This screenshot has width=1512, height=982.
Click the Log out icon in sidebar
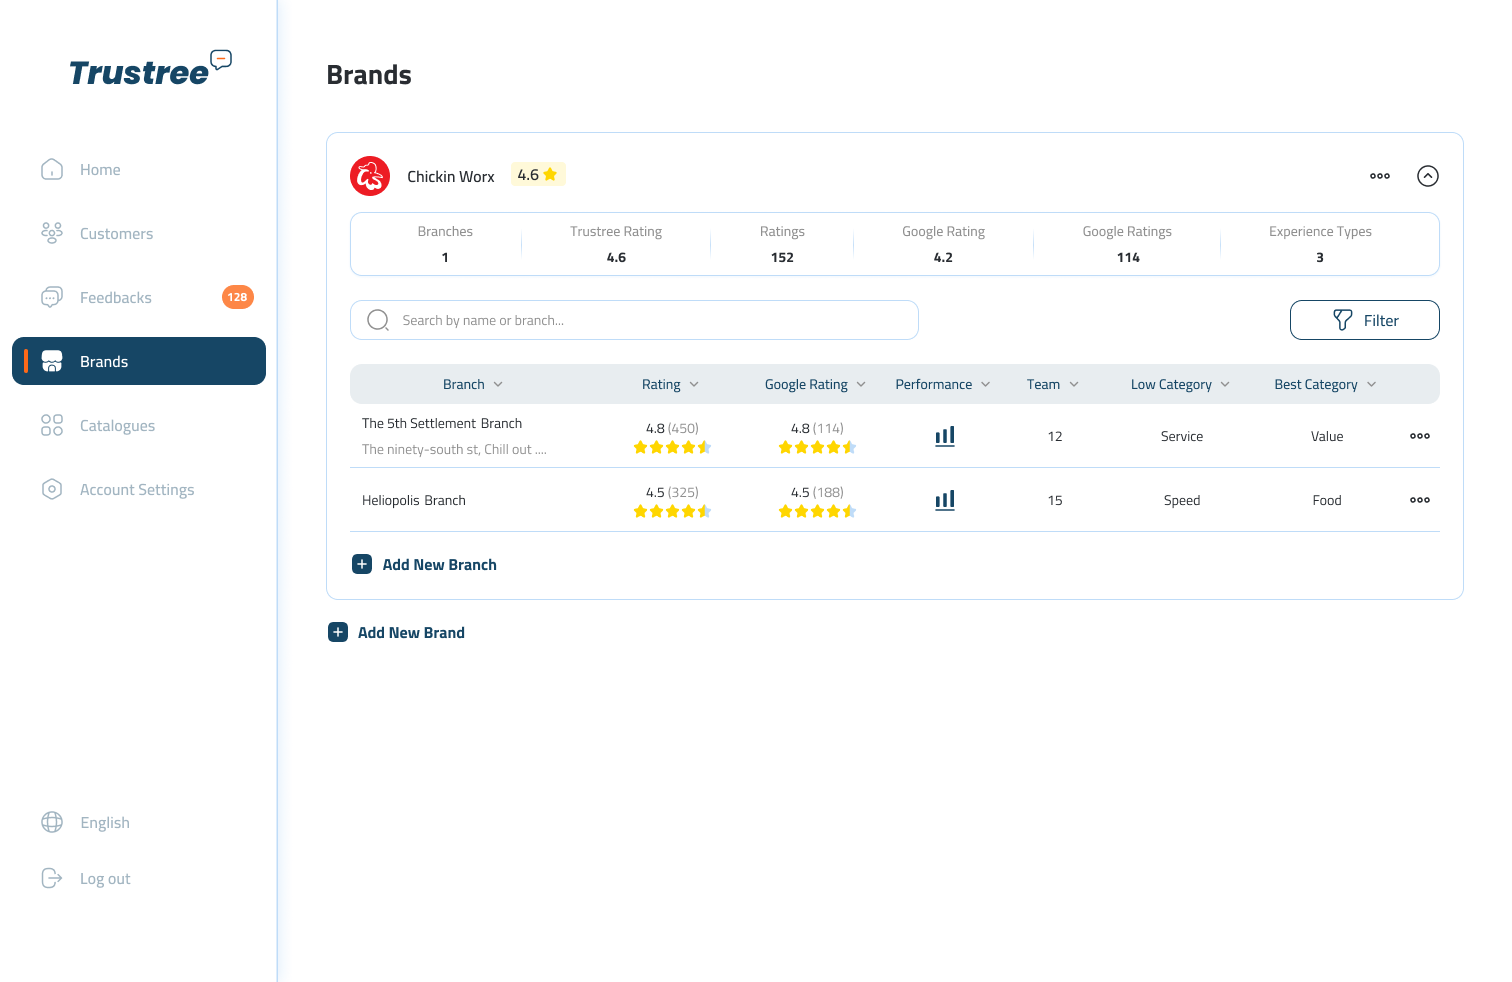point(52,878)
